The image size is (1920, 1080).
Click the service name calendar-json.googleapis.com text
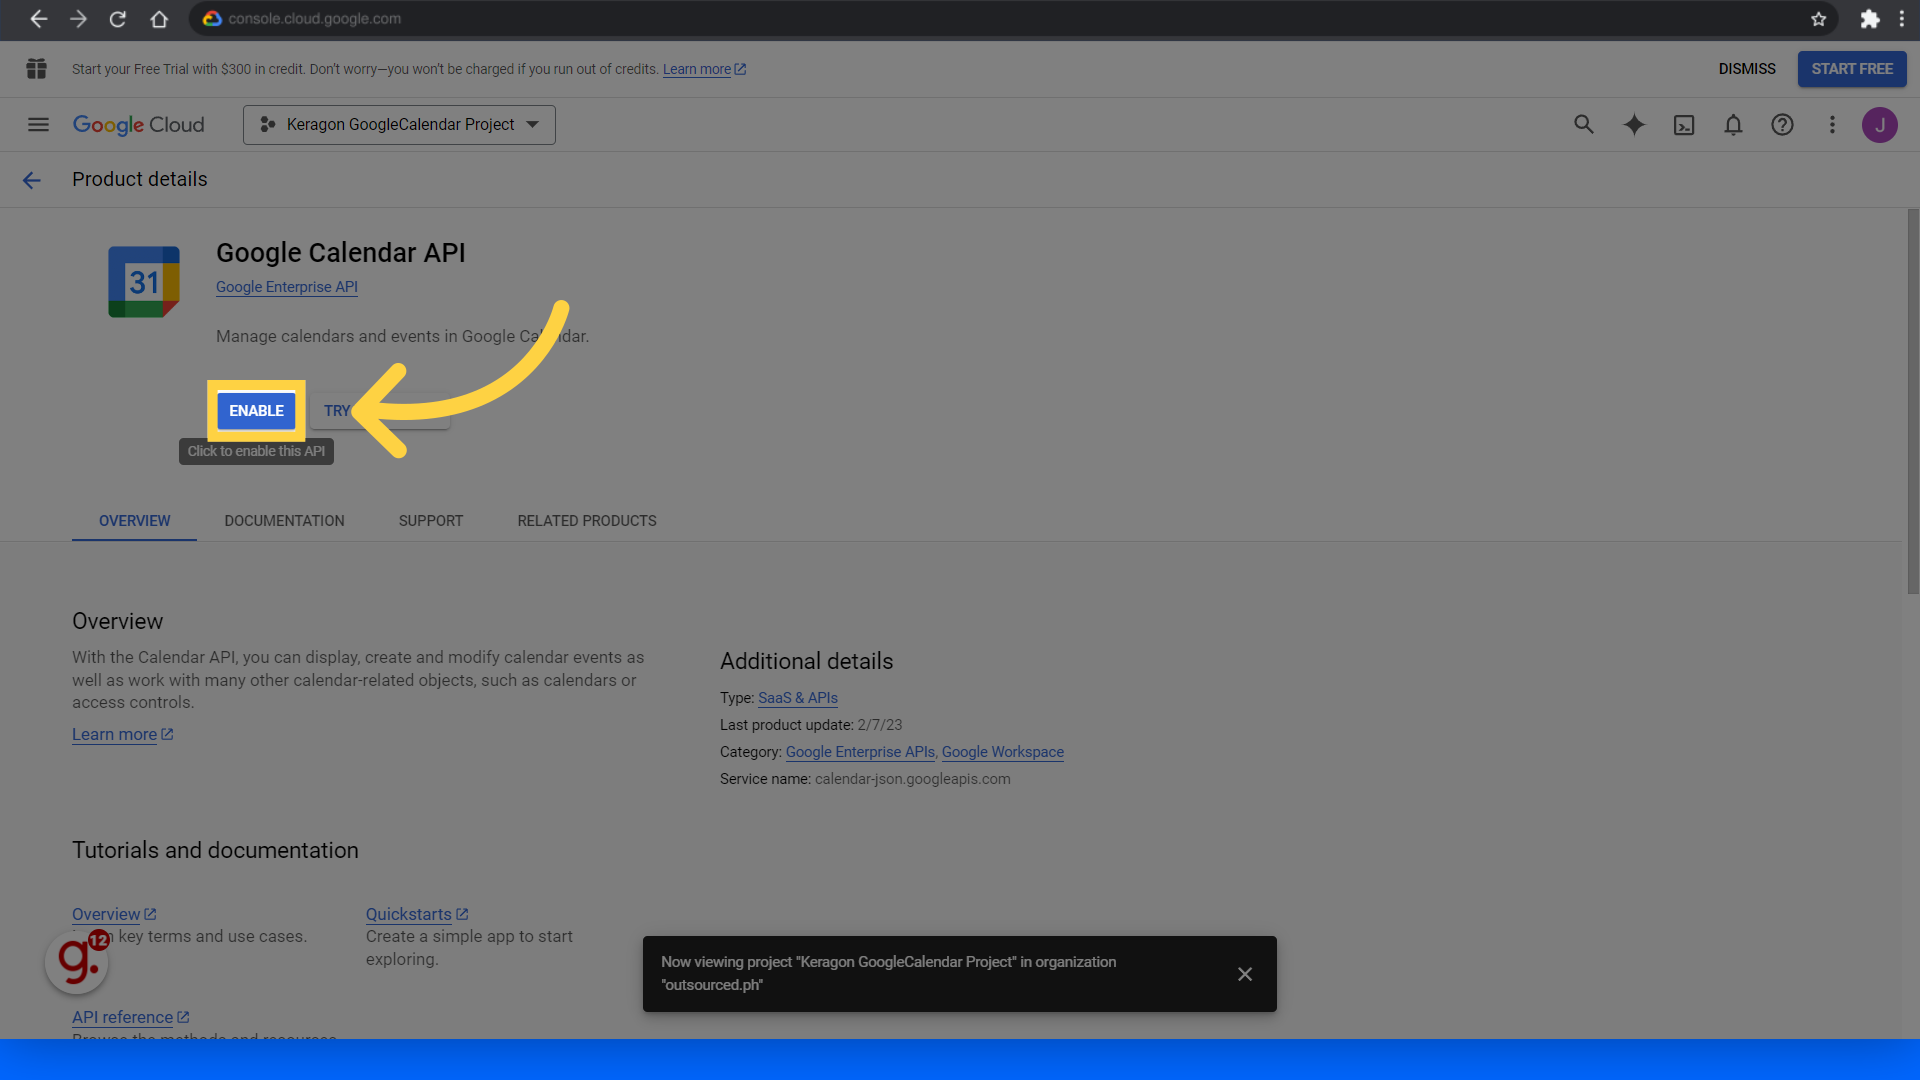[x=912, y=779]
